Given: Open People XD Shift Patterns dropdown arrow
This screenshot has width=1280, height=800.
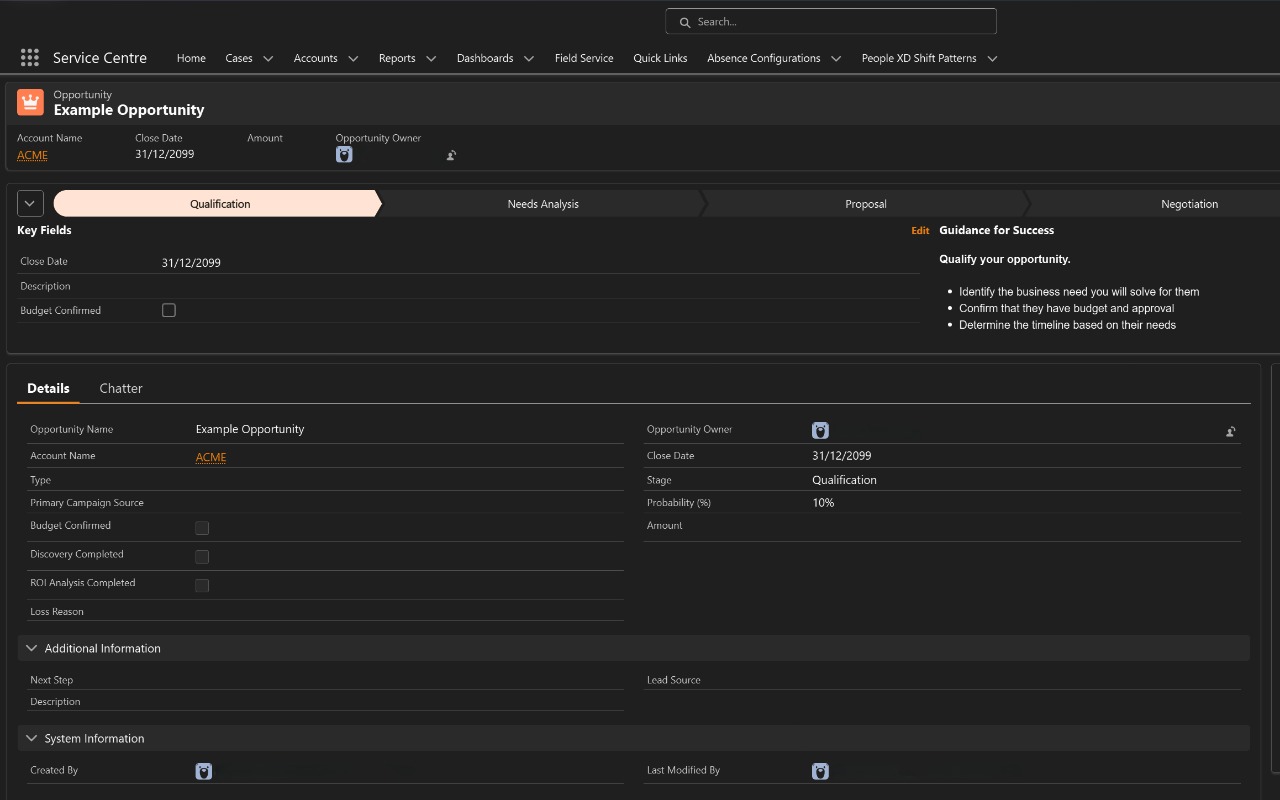Looking at the screenshot, I should 992,58.
